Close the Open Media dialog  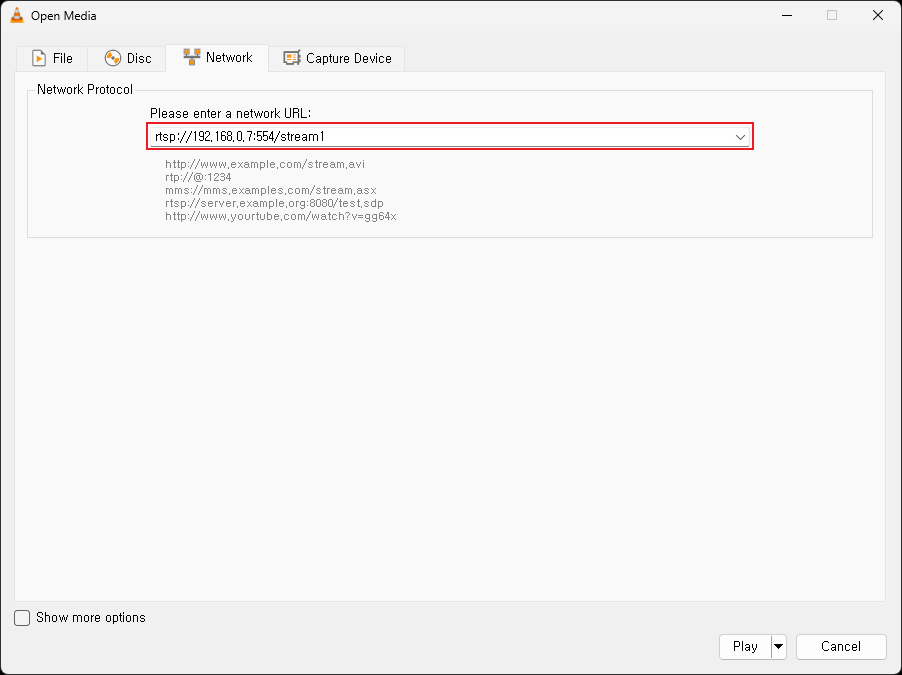(x=877, y=16)
